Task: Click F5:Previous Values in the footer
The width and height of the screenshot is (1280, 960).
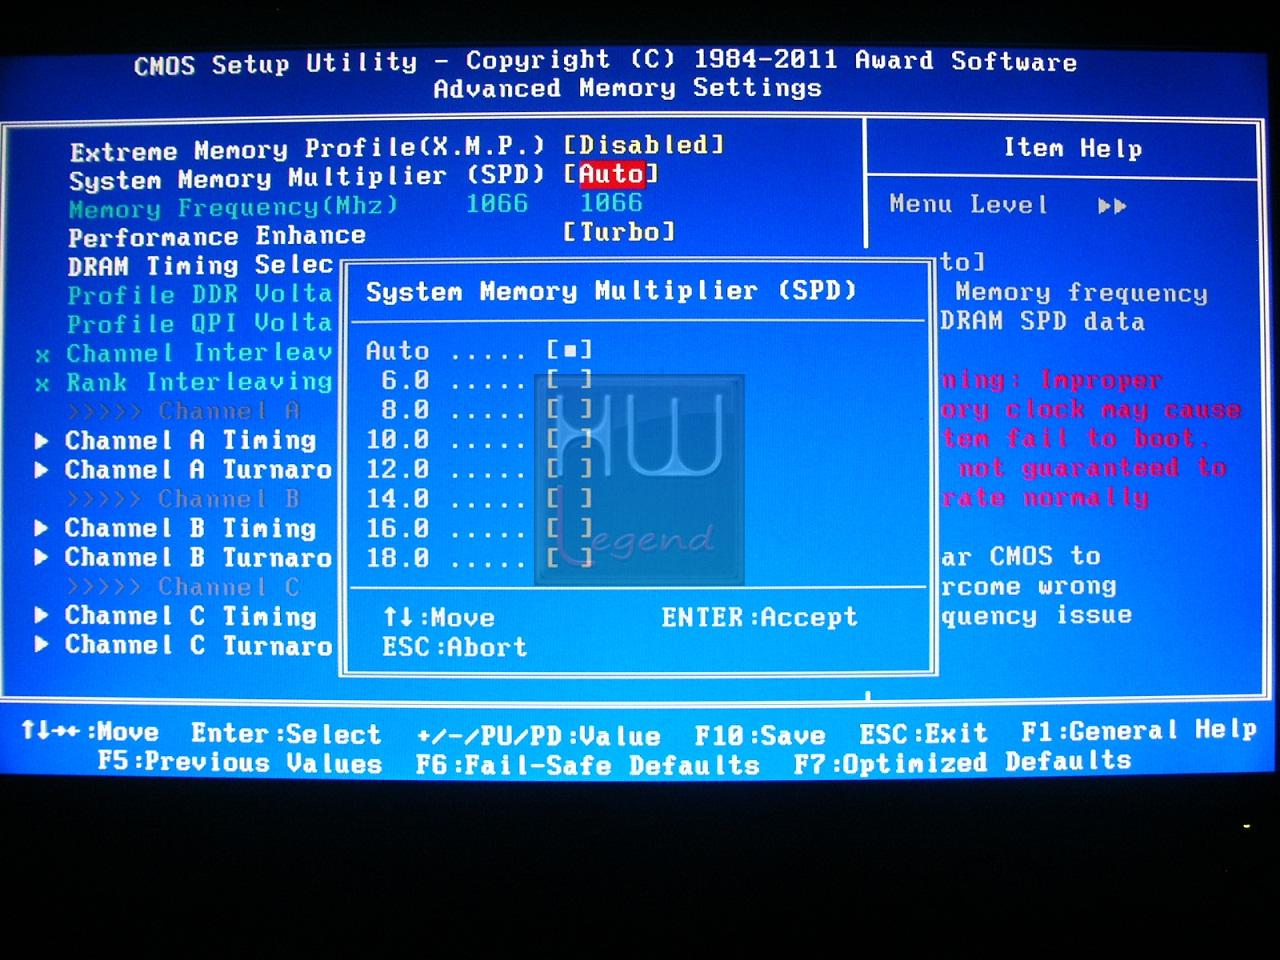Action: [239, 763]
